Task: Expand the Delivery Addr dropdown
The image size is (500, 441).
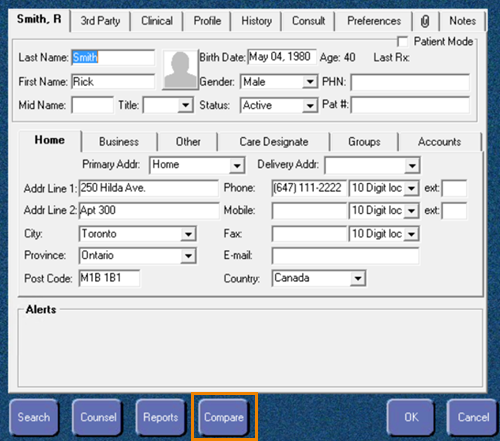Action: point(412,166)
